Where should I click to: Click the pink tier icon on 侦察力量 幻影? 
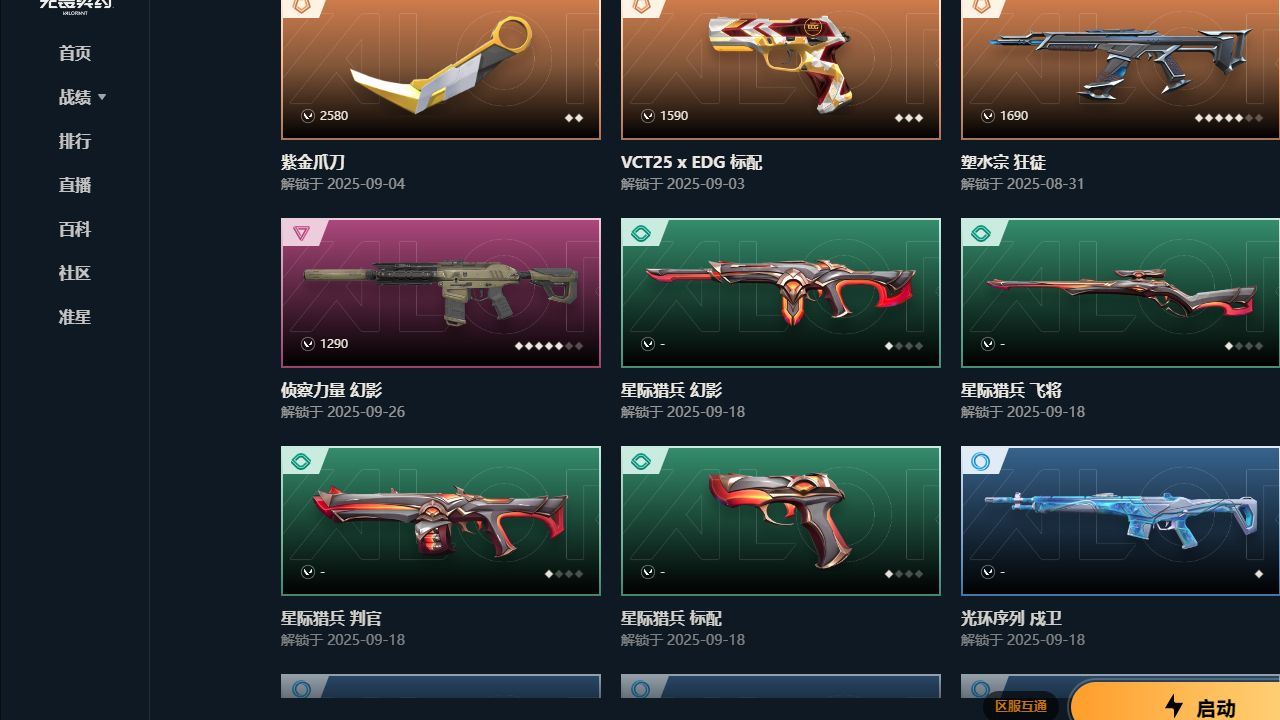[x=301, y=233]
